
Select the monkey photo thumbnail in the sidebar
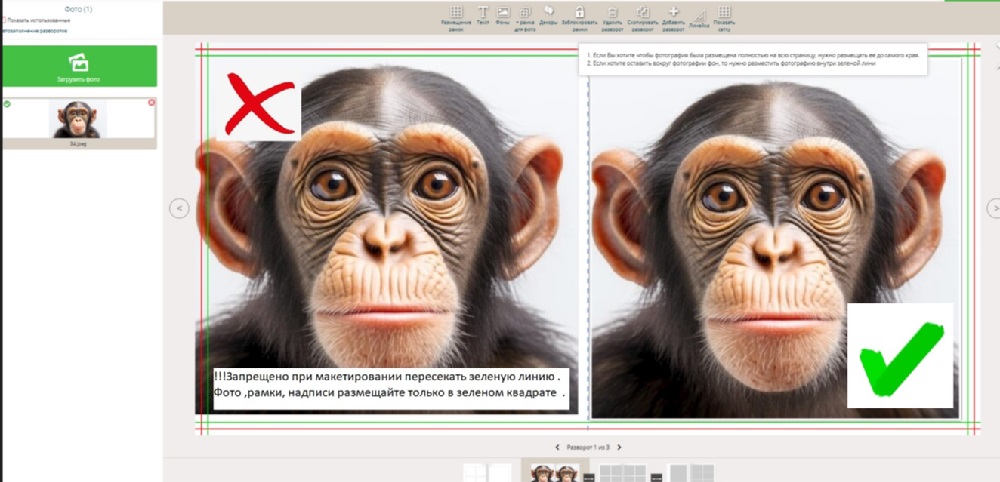pyautogui.click(x=78, y=120)
